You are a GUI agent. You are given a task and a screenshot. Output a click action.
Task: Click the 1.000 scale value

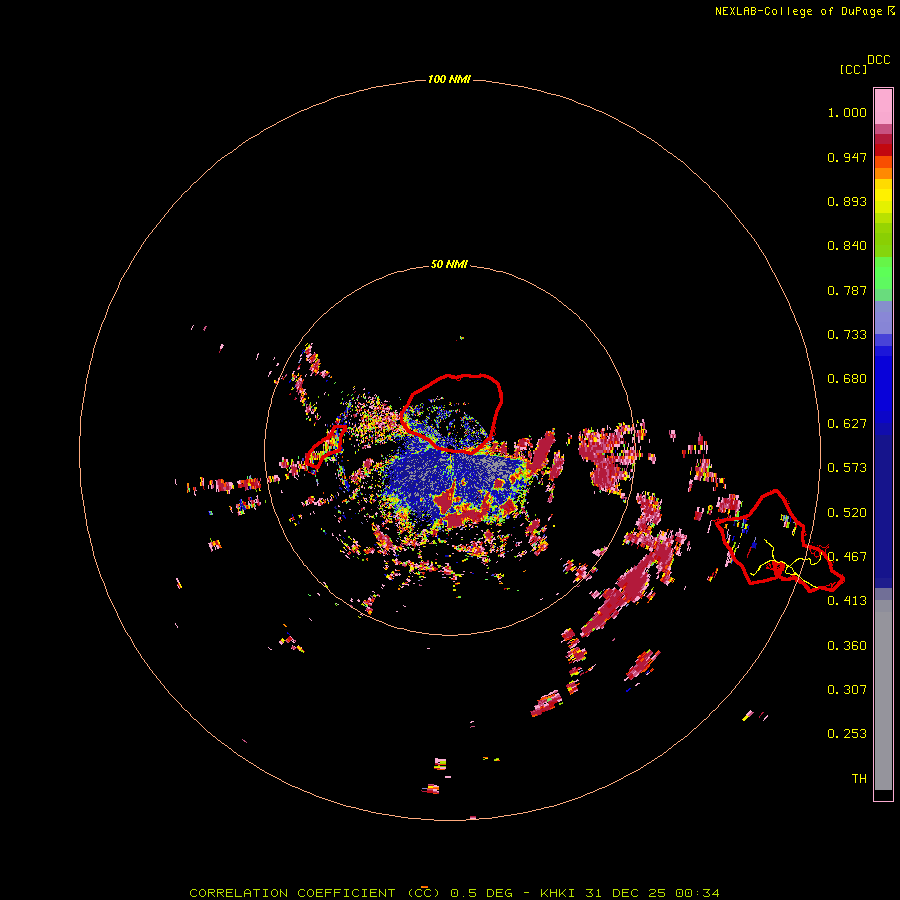[x=847, y=112]
